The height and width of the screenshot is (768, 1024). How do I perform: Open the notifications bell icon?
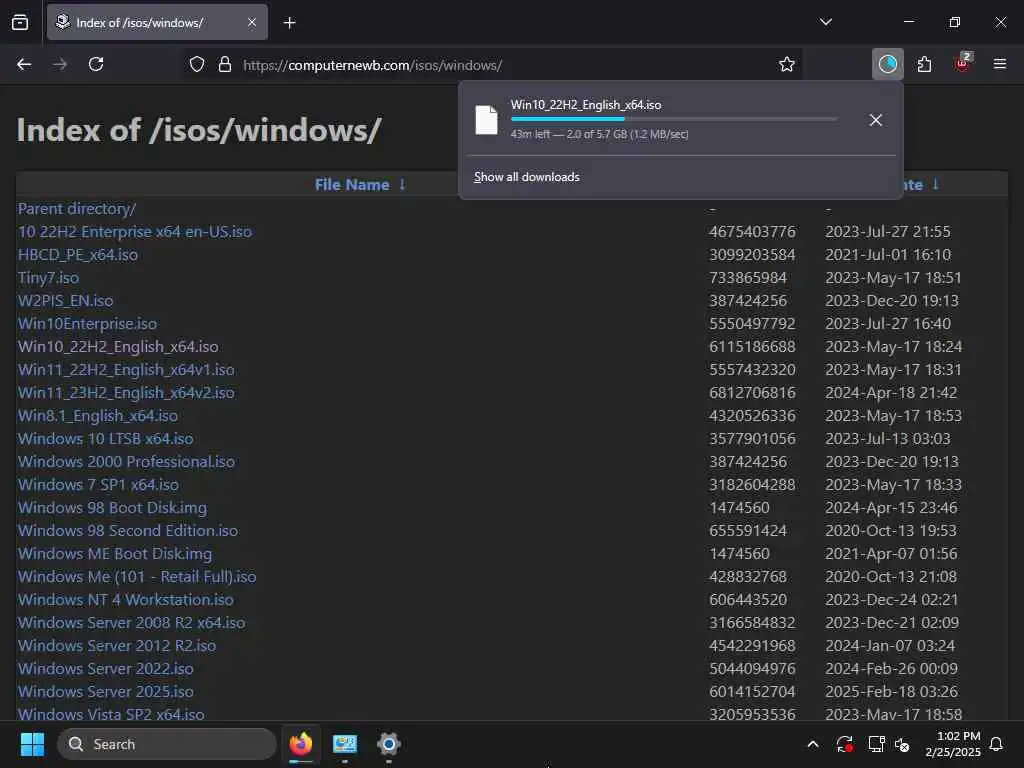pos(997,744)
